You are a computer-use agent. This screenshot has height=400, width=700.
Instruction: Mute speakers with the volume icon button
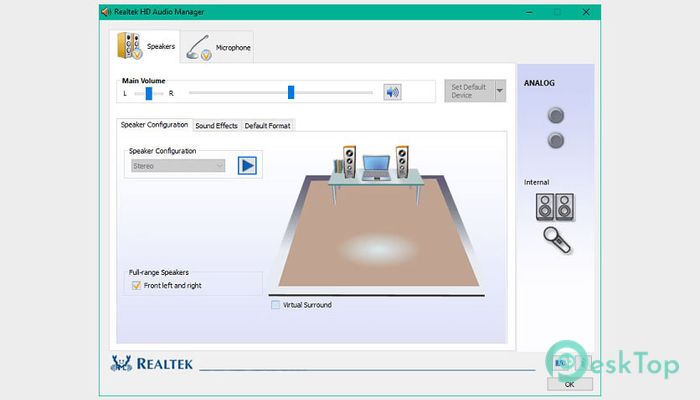pyautogui.click(x=392, y=92)
